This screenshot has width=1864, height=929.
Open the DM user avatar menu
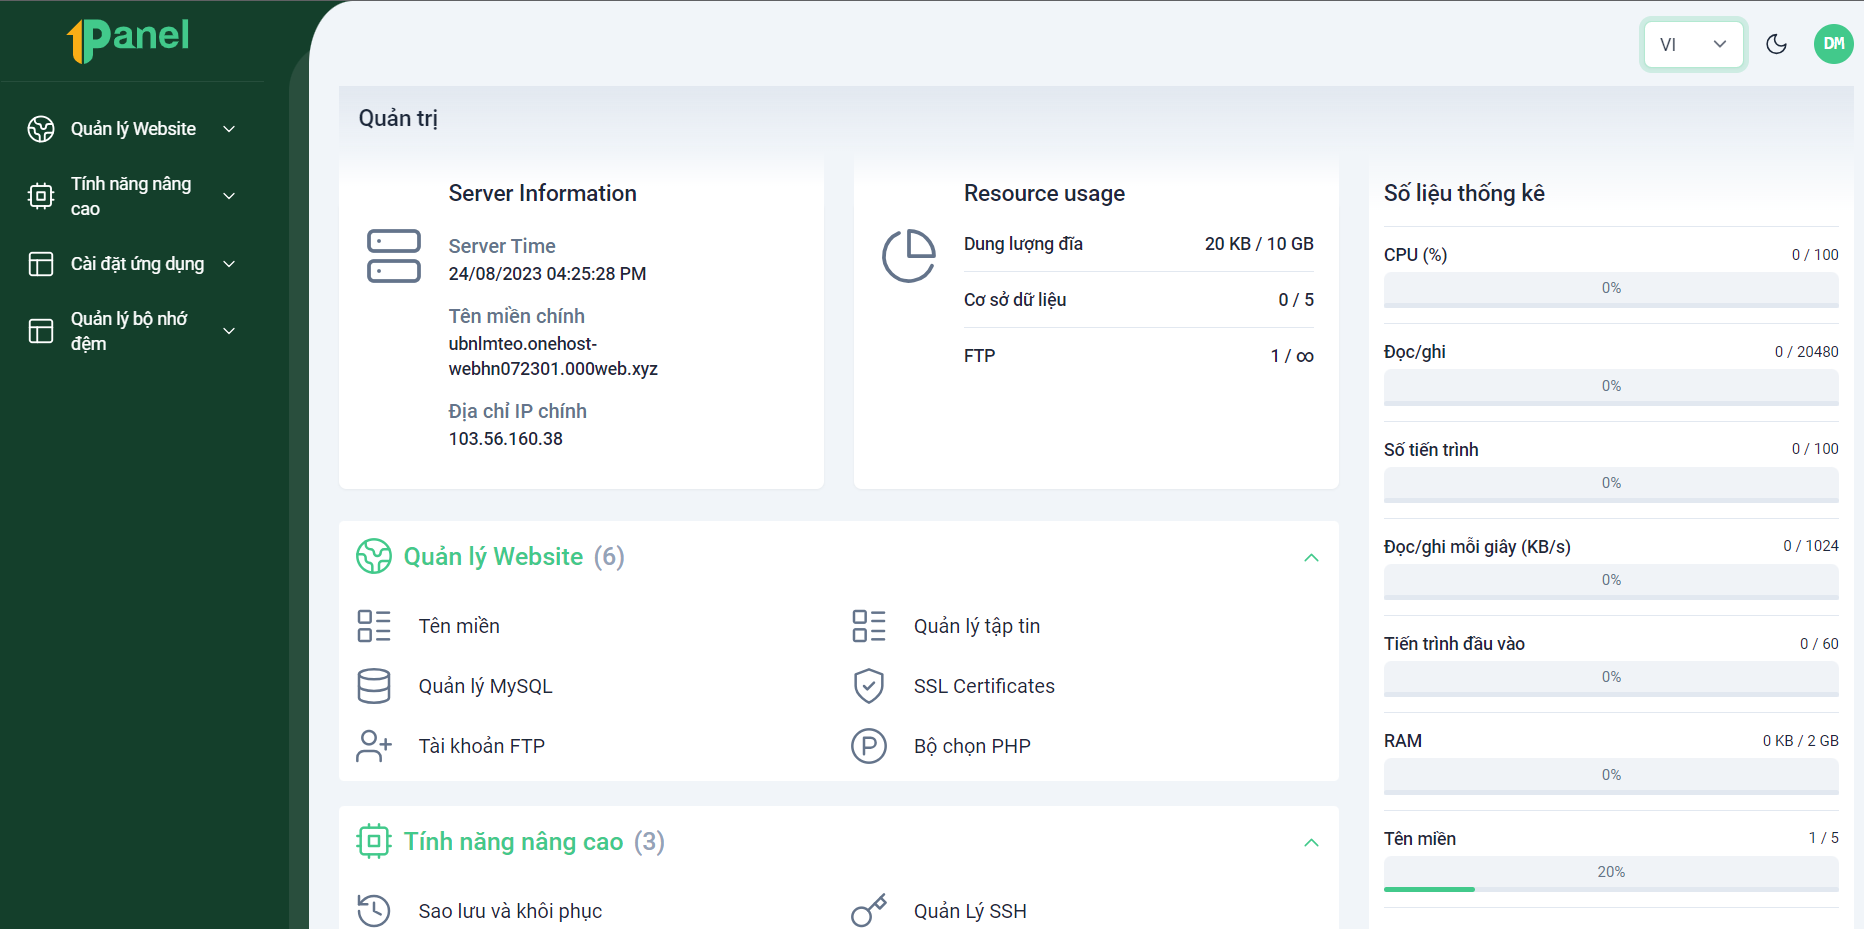click(x=1834, y=44)
